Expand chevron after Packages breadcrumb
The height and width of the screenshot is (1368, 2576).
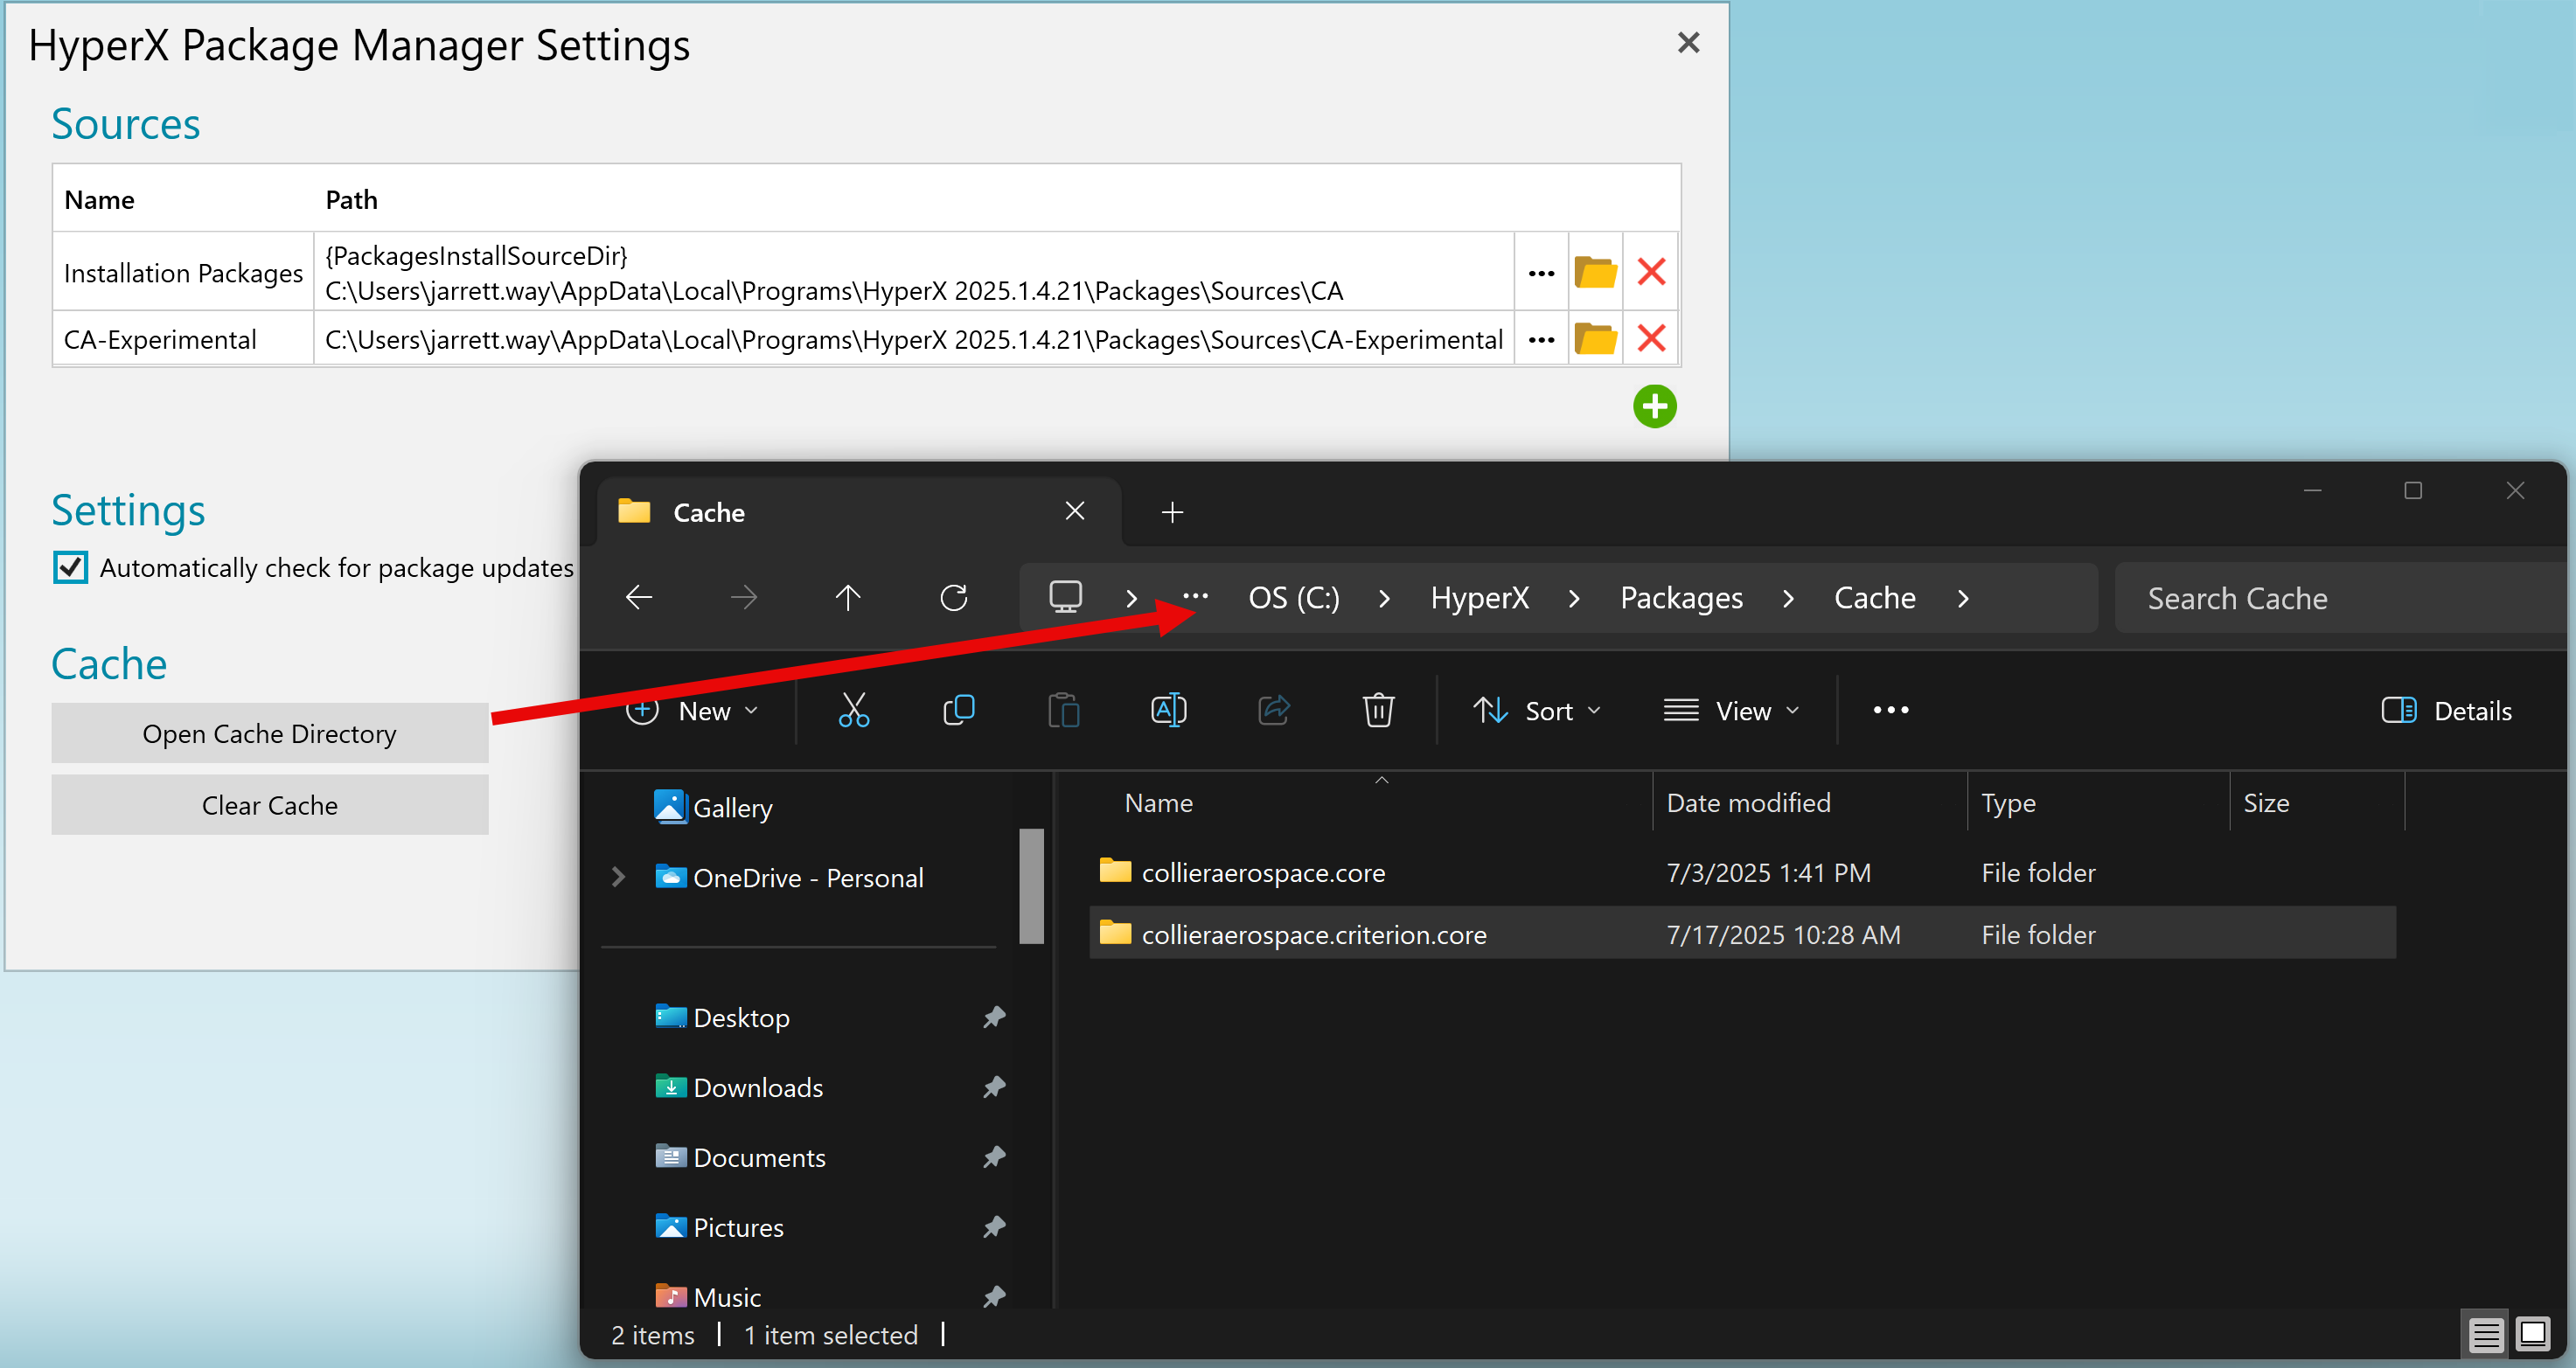pyautogui.click(x=1788, y=598)
